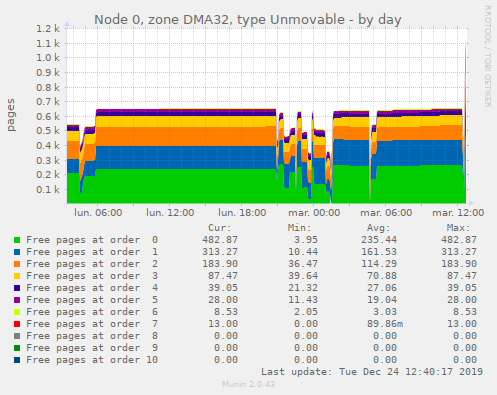Click 'Free pages at order 9' label
This screenshot has width=497, height=395.
[92, 348]
